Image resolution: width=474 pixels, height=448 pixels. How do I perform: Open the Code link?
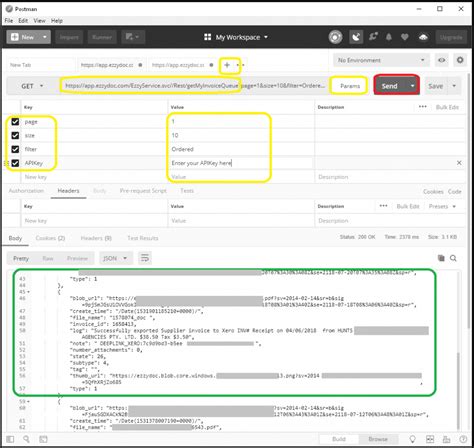click(x=455, y=192)
